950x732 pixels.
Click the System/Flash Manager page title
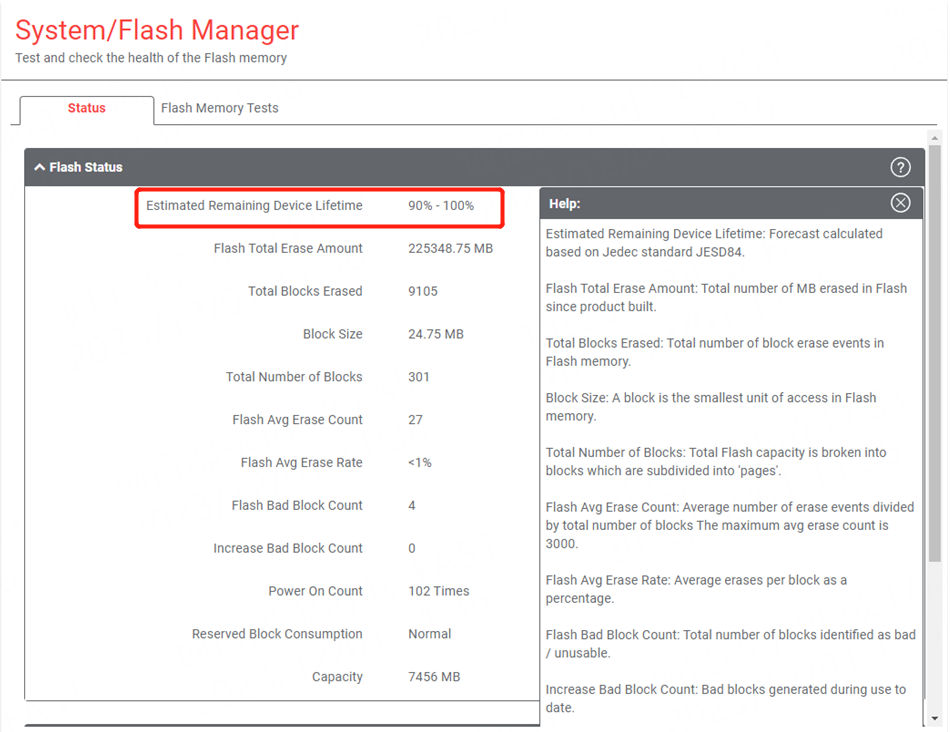(157, 30)
